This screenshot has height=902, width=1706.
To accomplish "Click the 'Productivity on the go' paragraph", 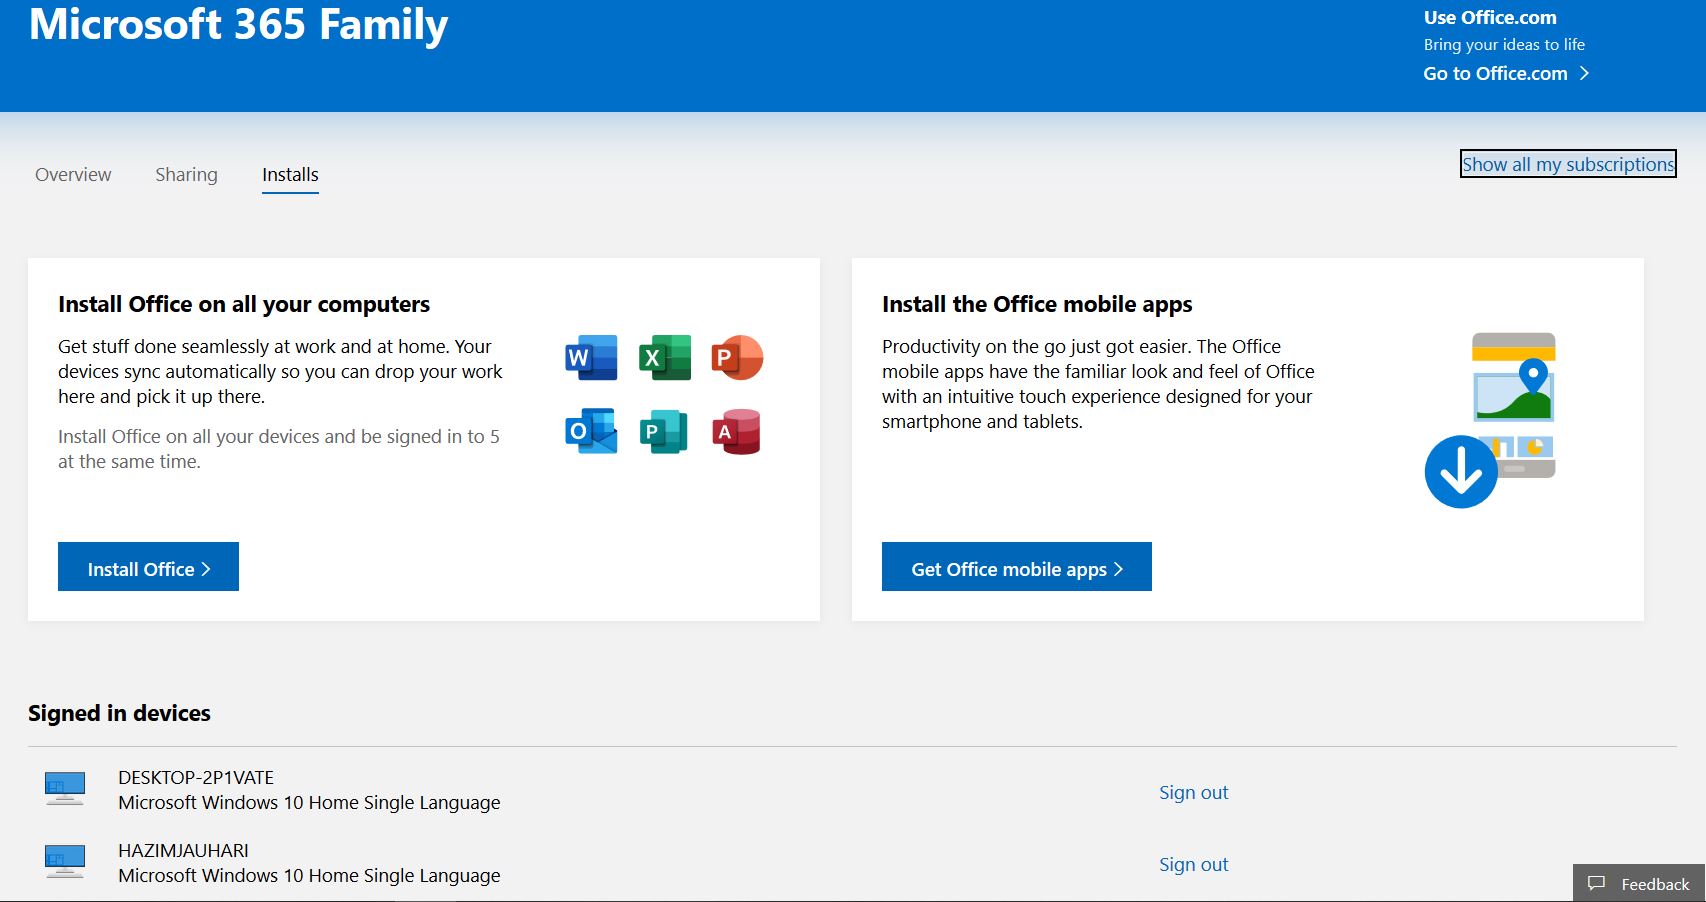I will pyautogui.click(x=1098, y=384).
